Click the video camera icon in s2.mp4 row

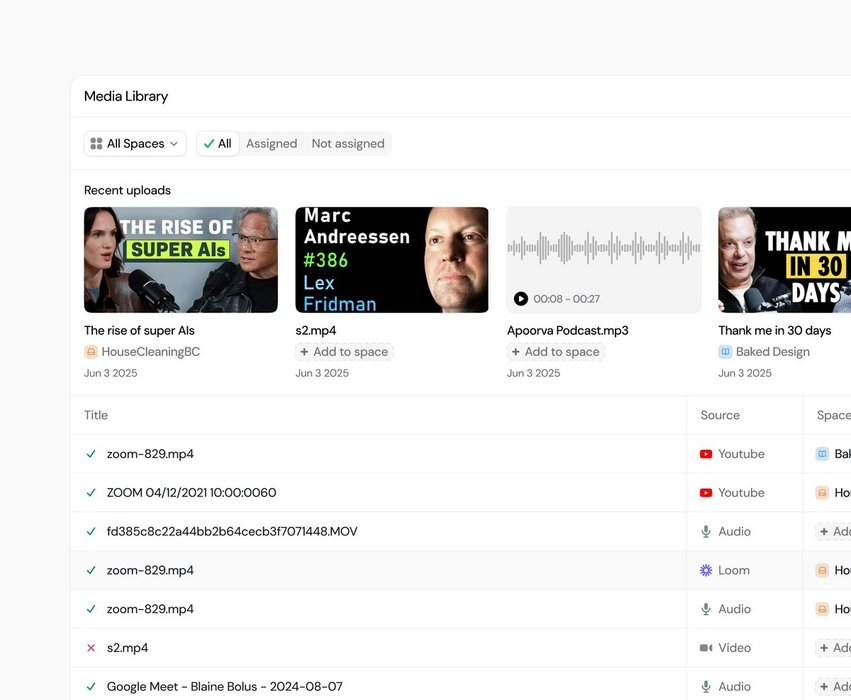coord(706,648)
